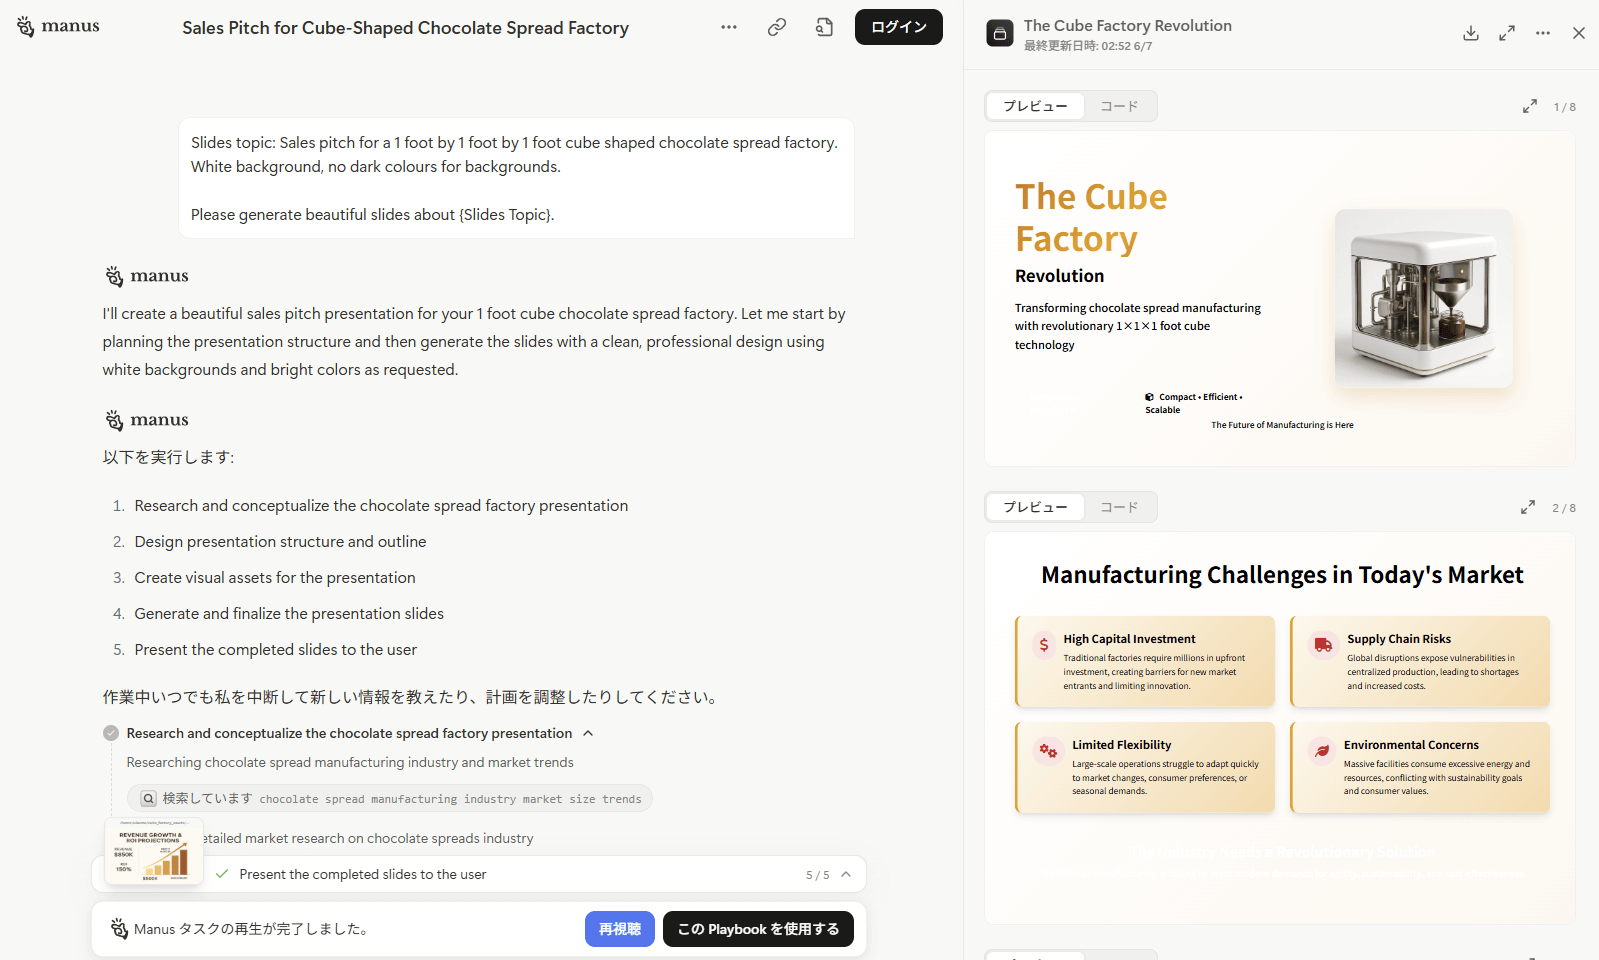The height and width of the screenshot is (960, 1599).
Task: Click The Cube Factory Revolution panel title
Action: (x=1127, y=25)
